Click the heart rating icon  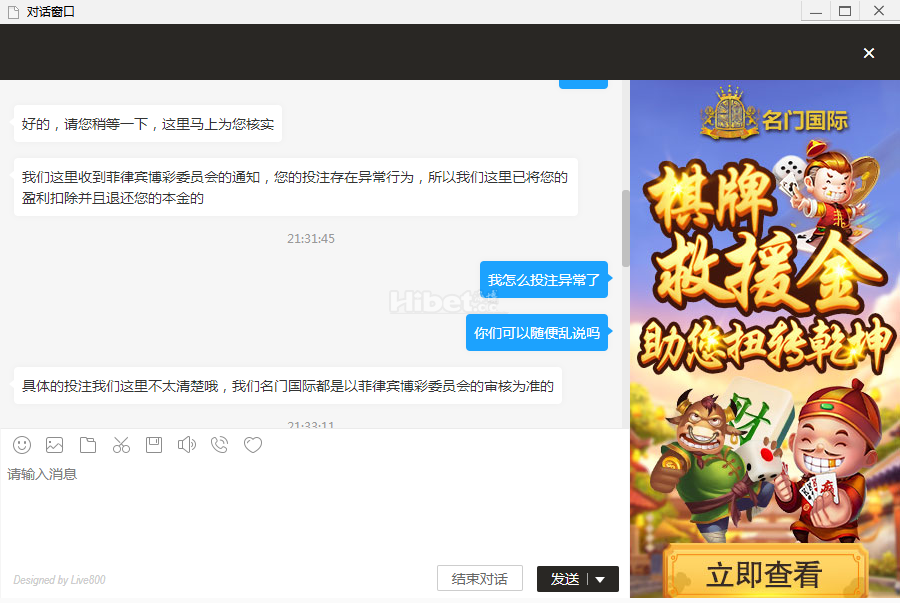[253, 445]
